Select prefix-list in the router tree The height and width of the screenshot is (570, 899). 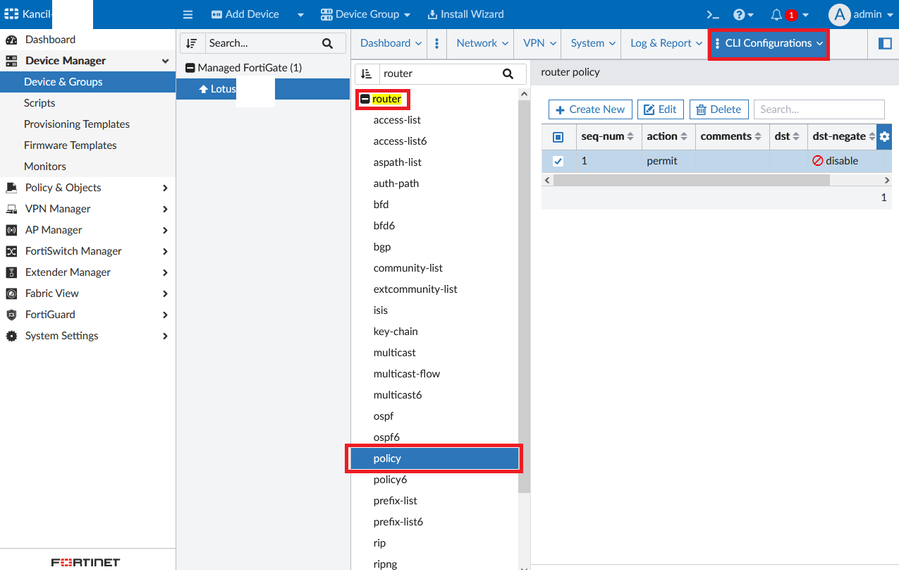tap(395, 501)
